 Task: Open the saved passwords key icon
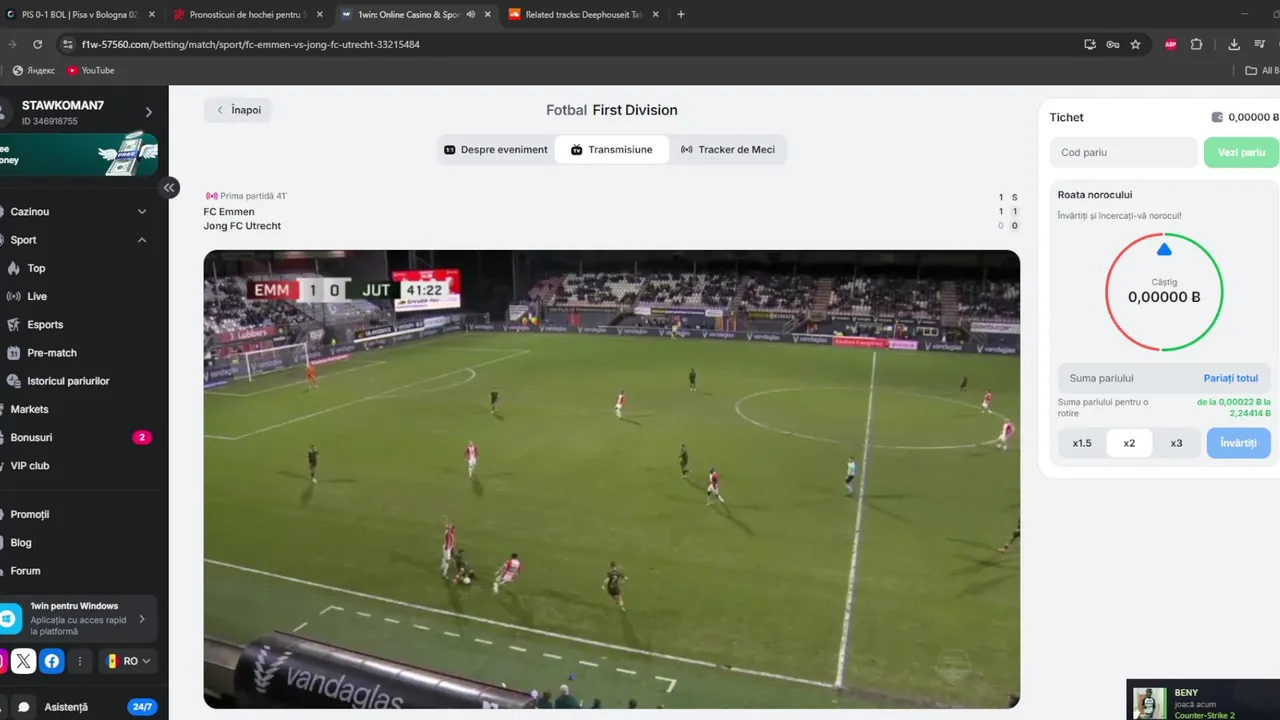tap(1113, 44)
